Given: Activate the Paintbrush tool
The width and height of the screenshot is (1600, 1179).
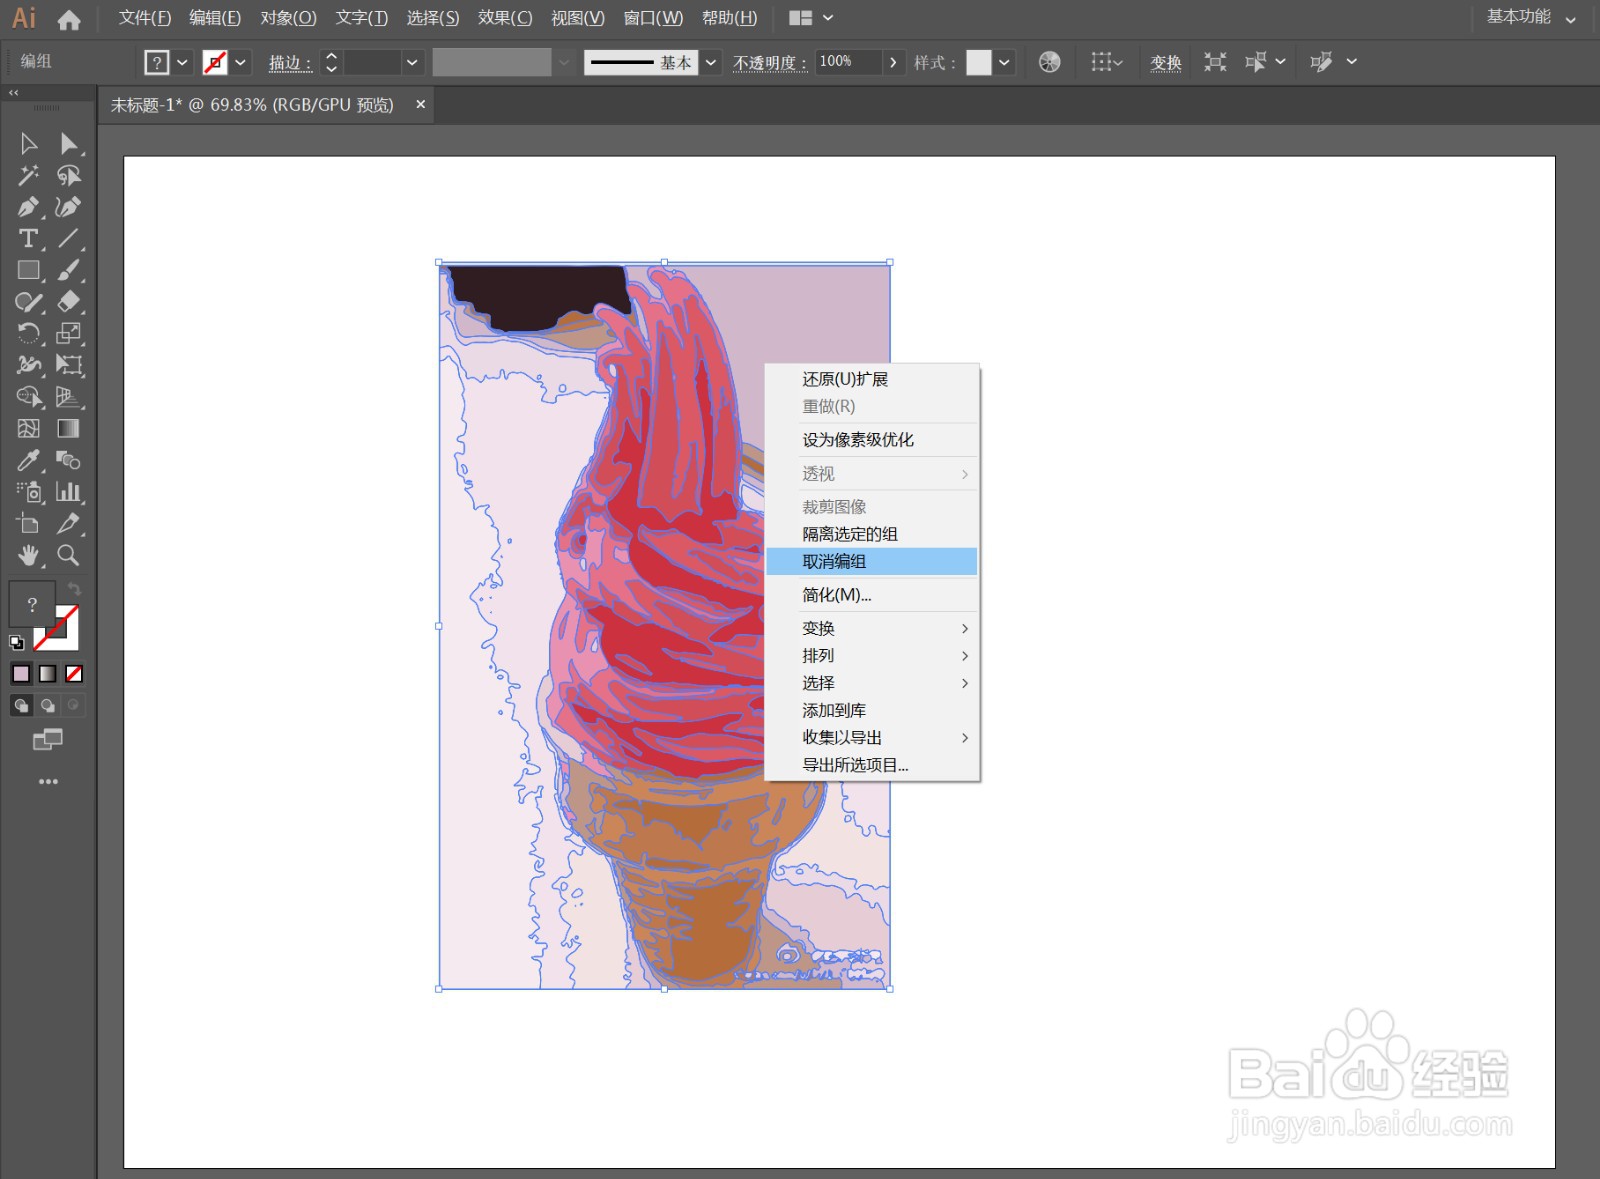Looking at the screenshot, I should click(x=68, y=270).
